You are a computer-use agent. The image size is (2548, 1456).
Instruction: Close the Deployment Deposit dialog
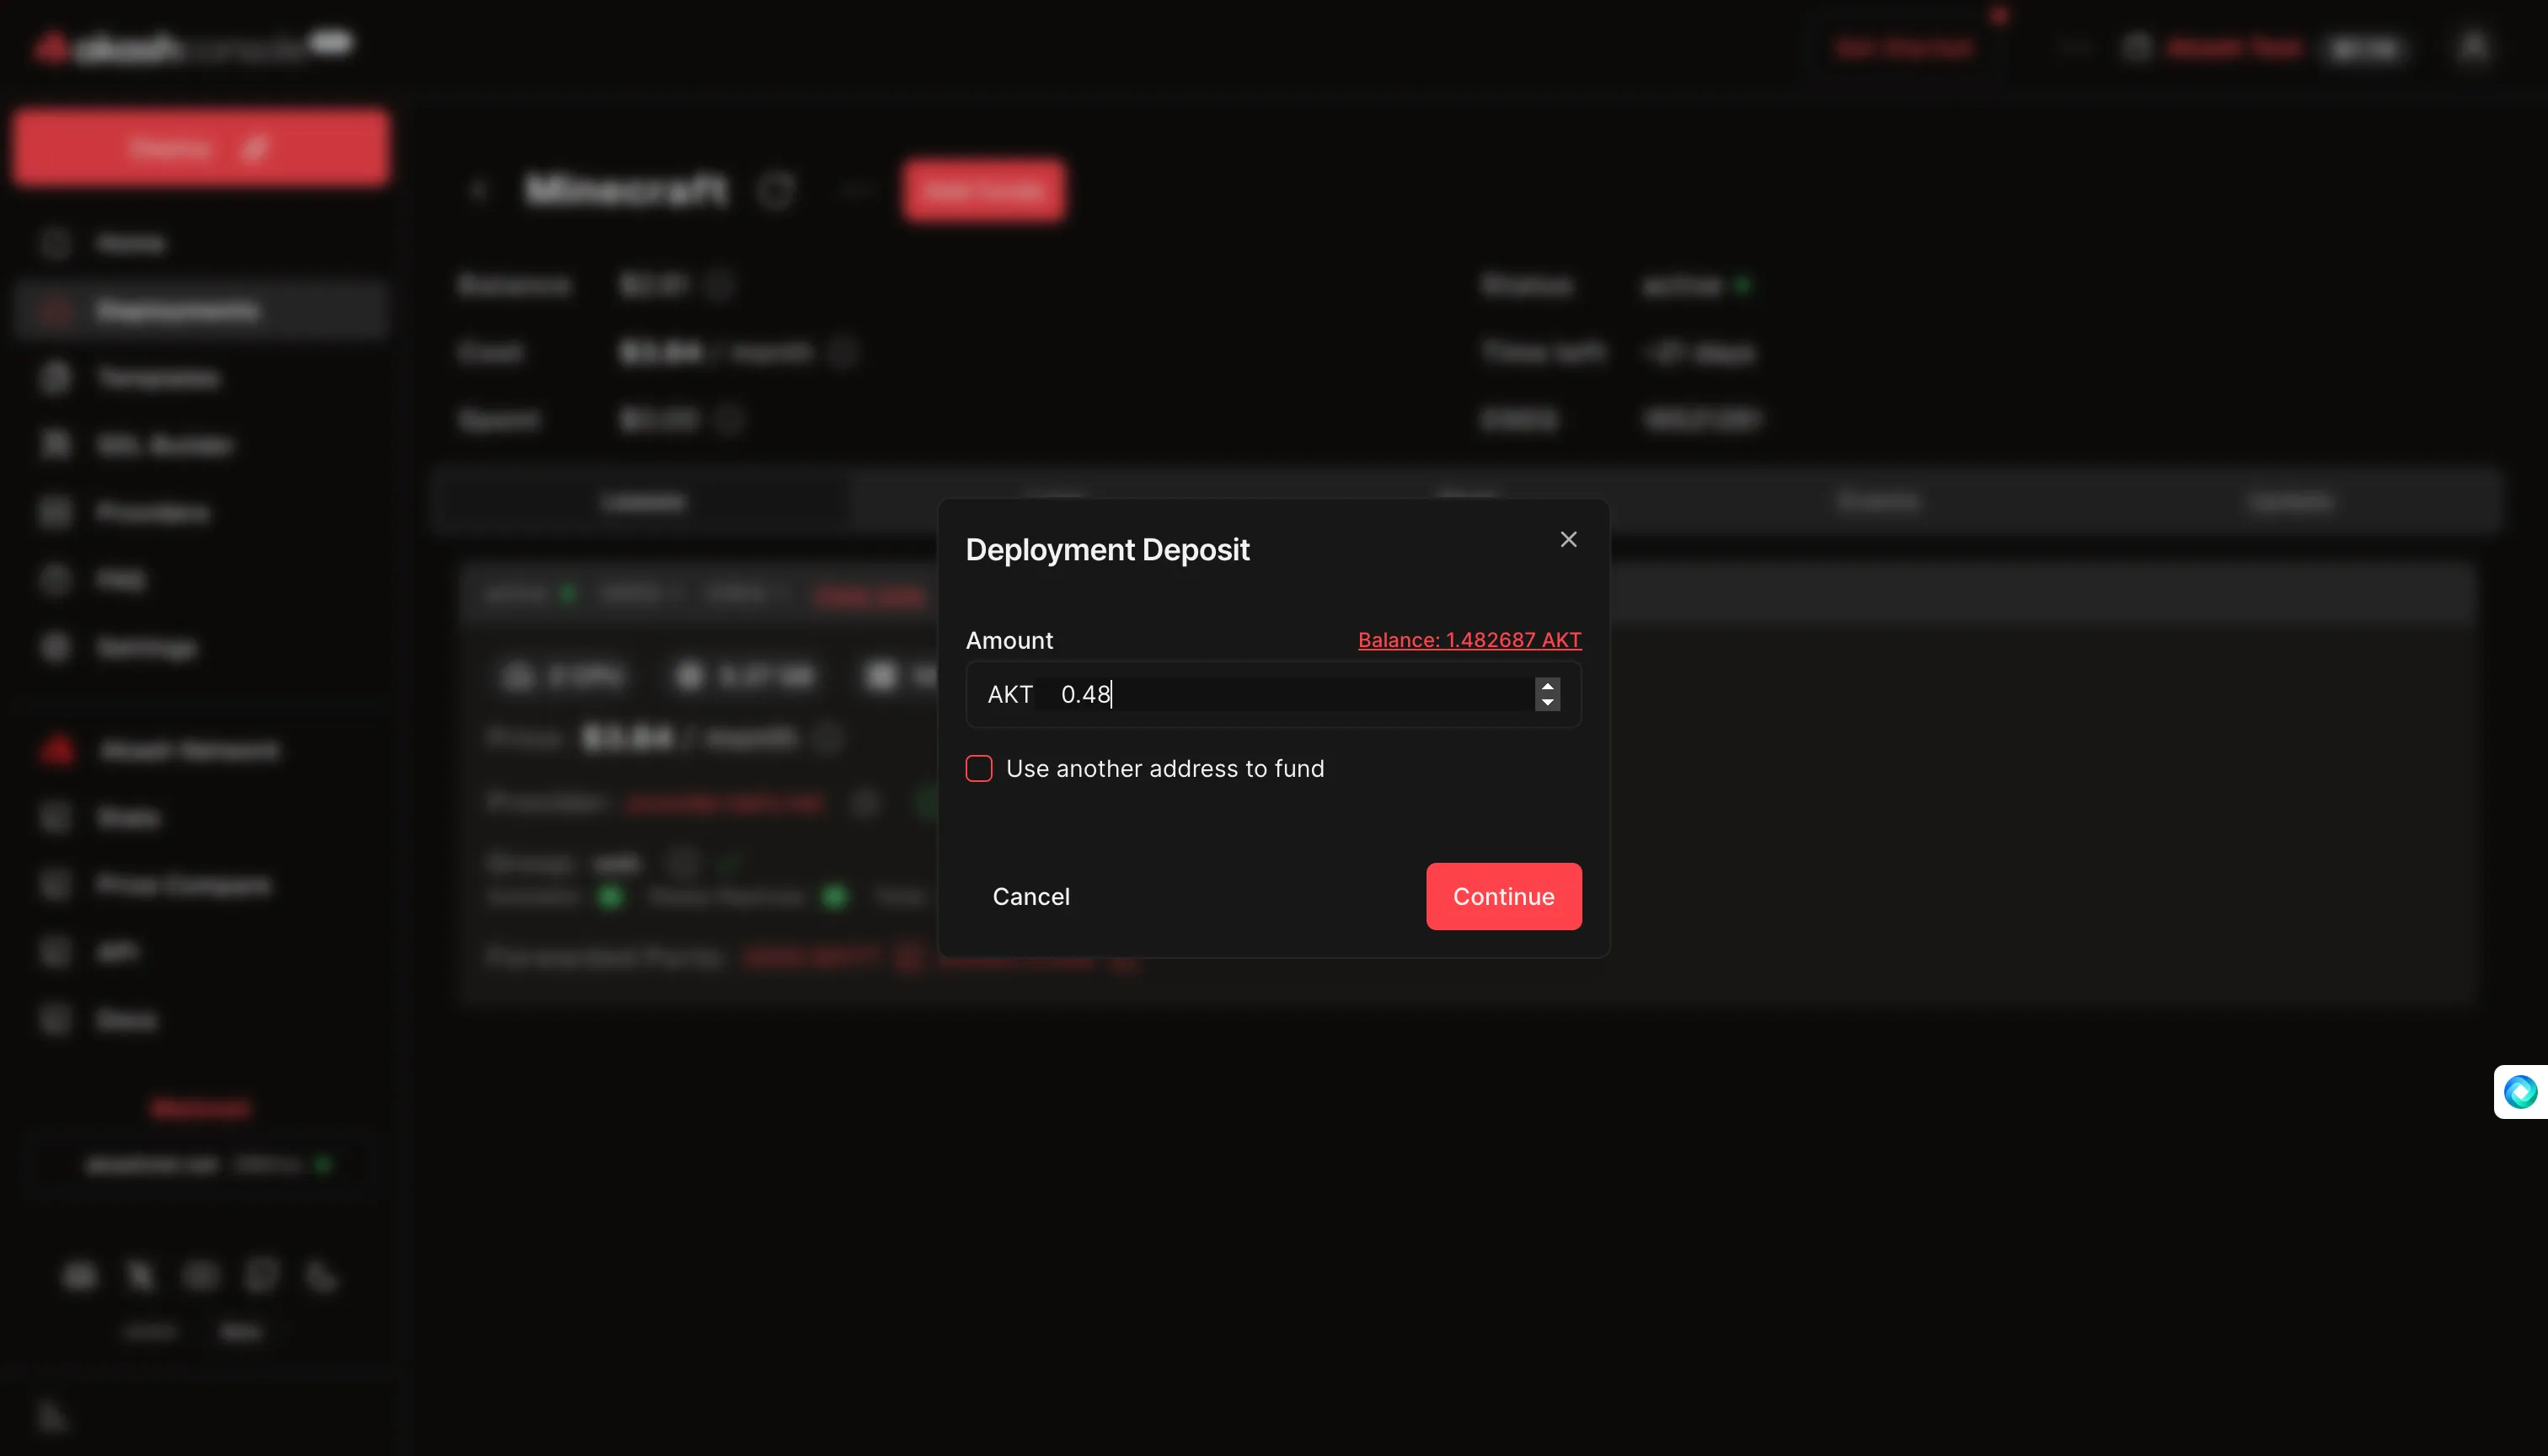tap(1568, 540)
